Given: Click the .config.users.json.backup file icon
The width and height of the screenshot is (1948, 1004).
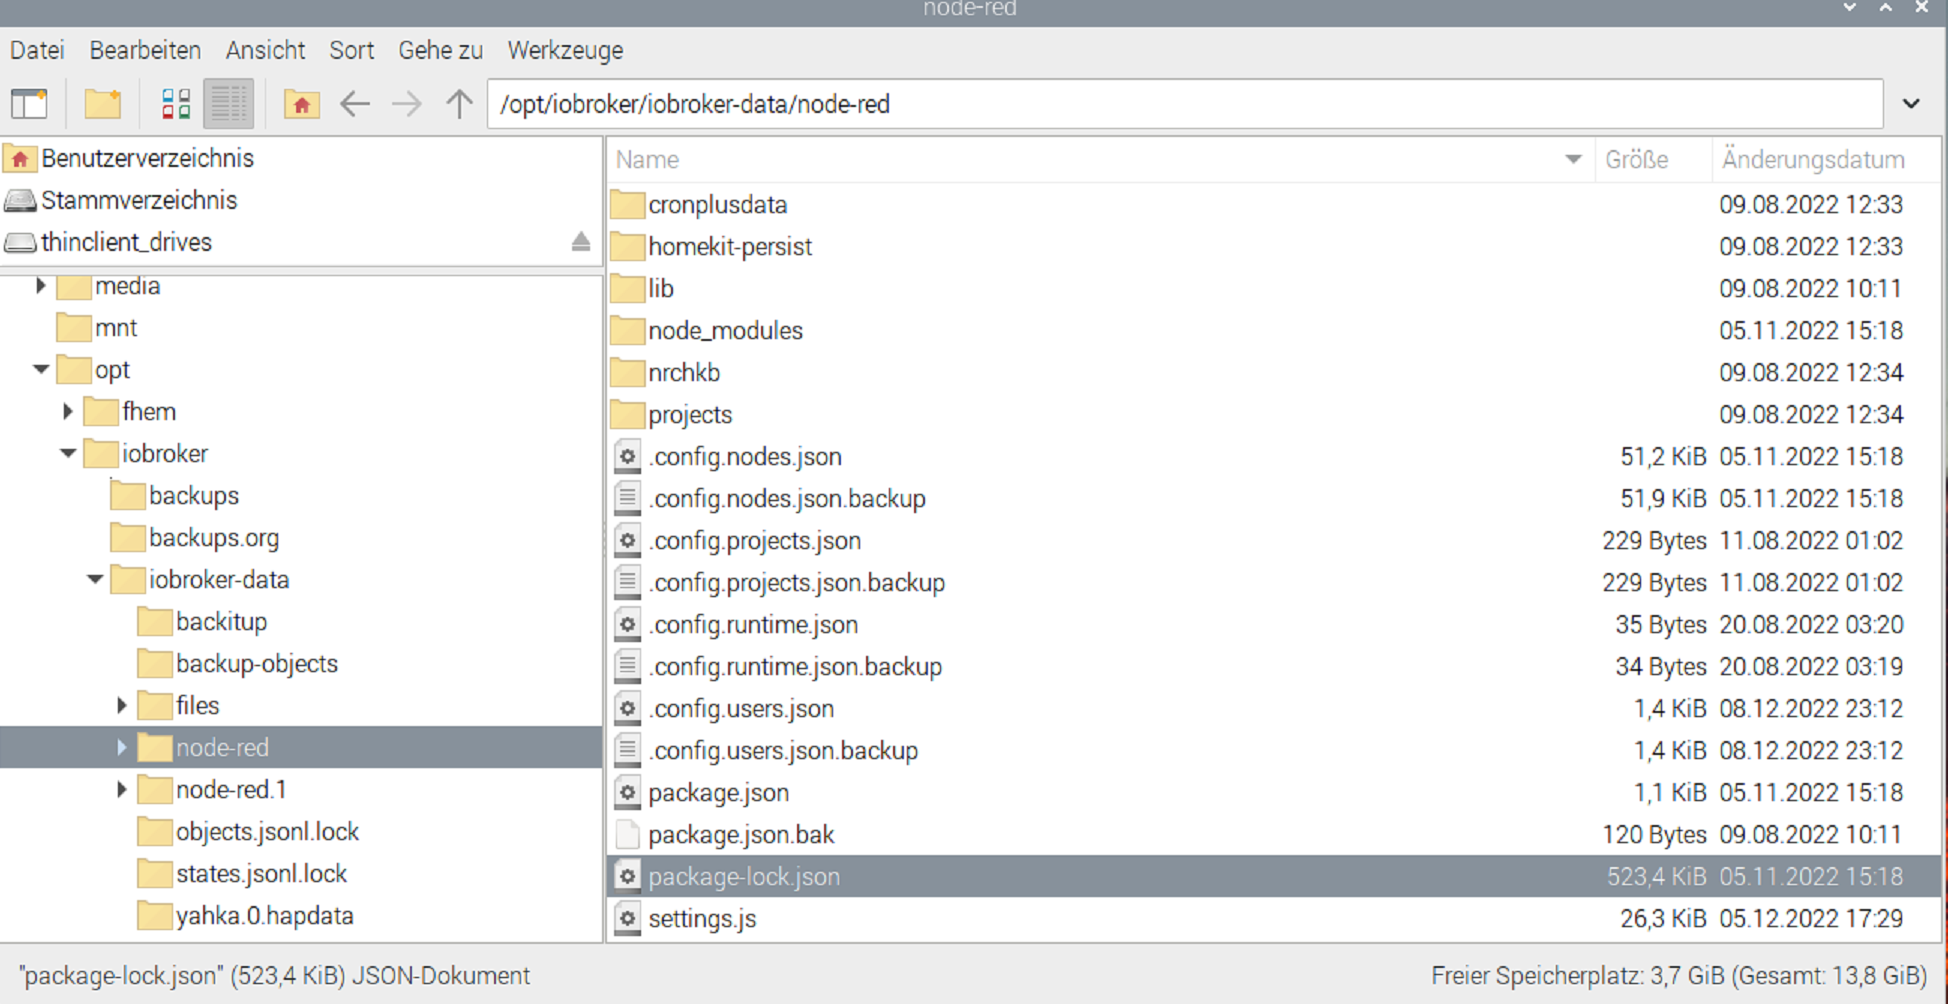Looking at the screenshot, I should (x=627, y=751).
